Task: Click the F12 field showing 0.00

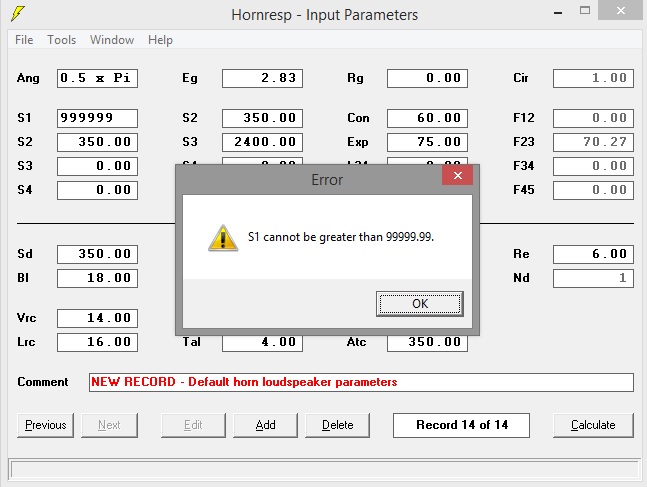Action: click(x=593, y=118)
